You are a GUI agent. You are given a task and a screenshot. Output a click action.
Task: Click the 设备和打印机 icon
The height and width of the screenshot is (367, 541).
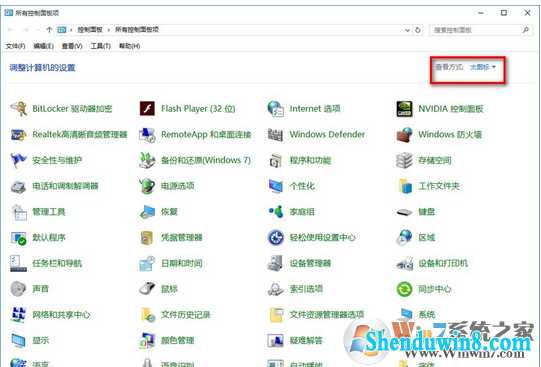pos(404,264)
